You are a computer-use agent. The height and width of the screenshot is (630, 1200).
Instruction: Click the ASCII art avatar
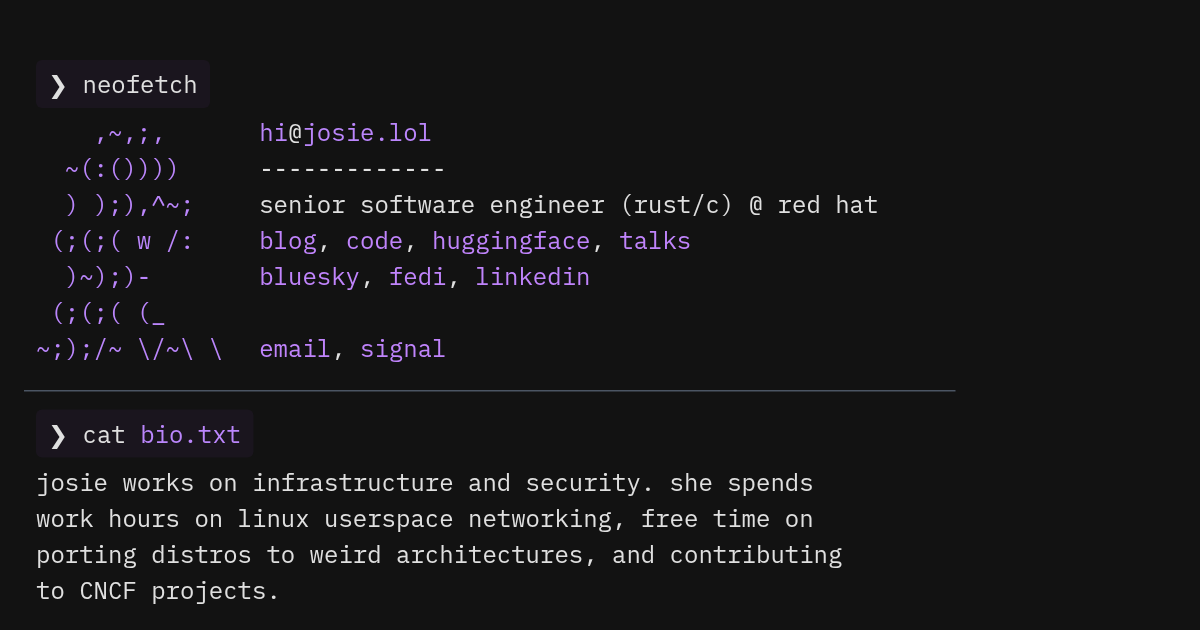click(130, 241)
